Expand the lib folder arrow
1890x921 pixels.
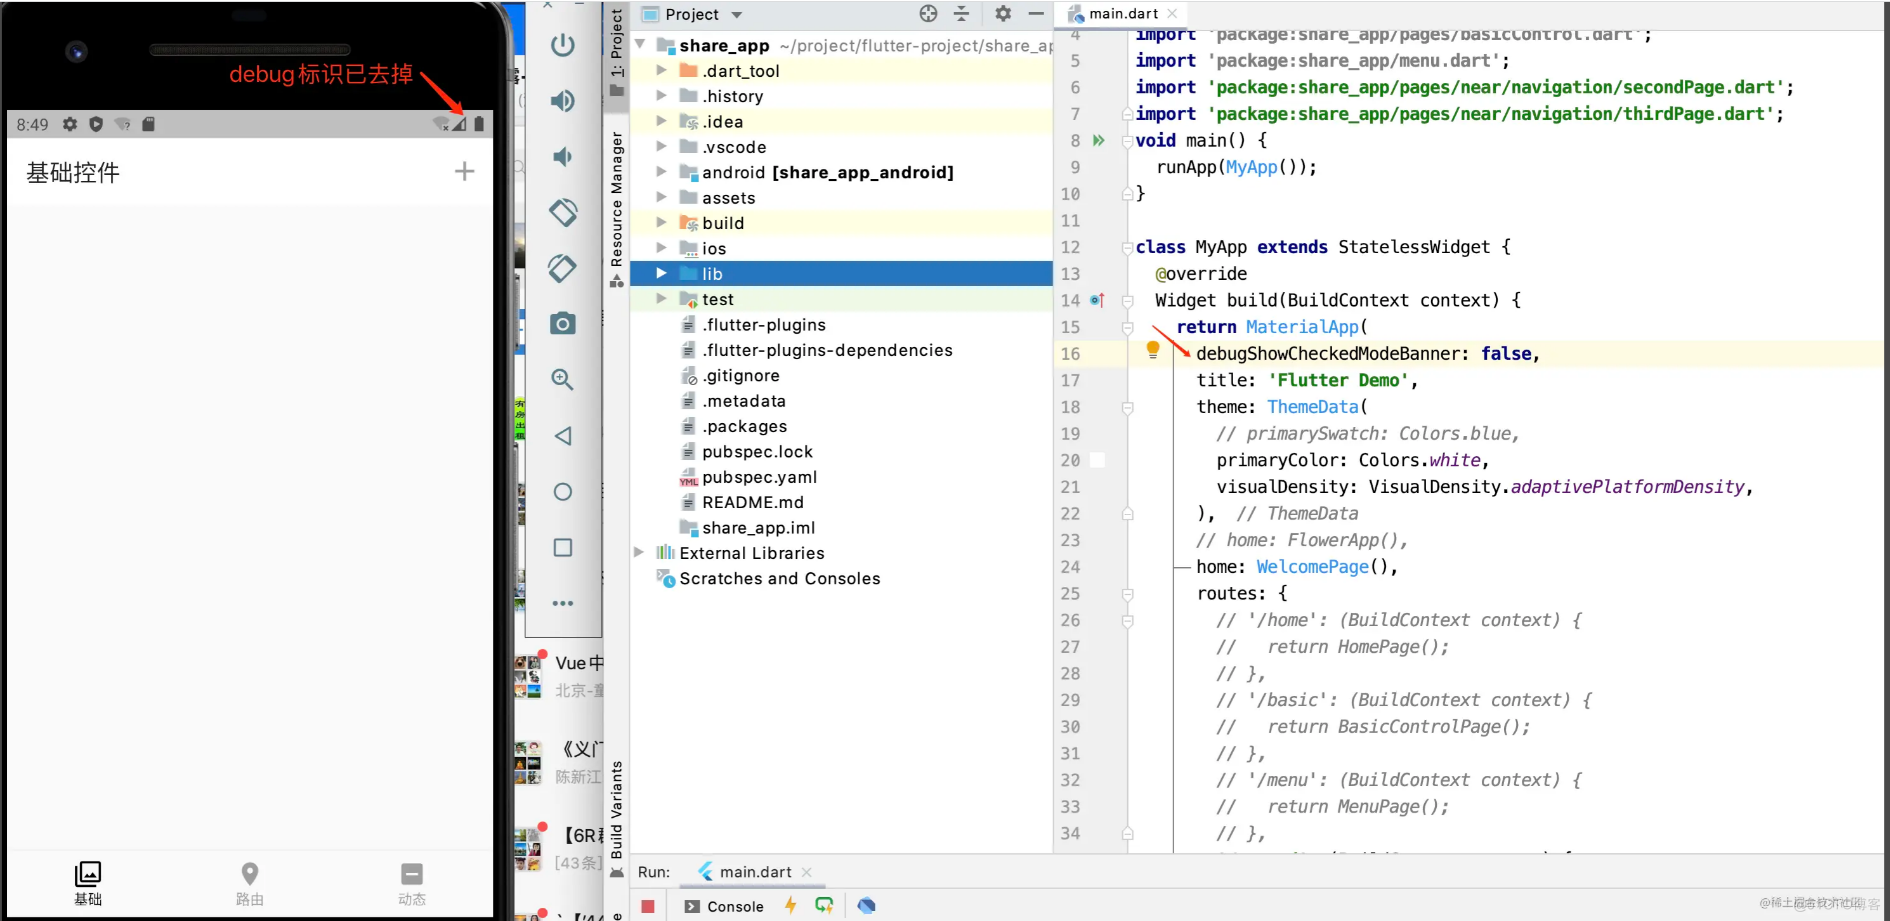(x=661, y=273)
